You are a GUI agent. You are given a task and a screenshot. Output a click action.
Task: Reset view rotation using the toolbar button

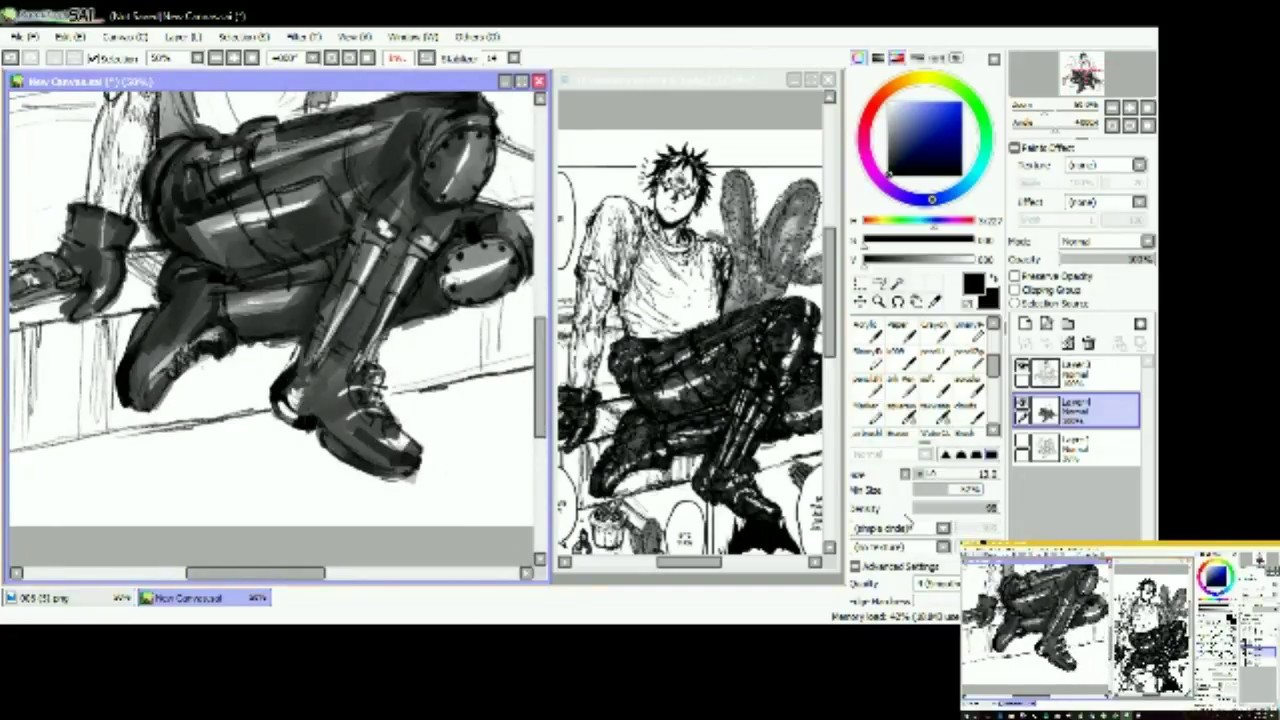(367, 58)
